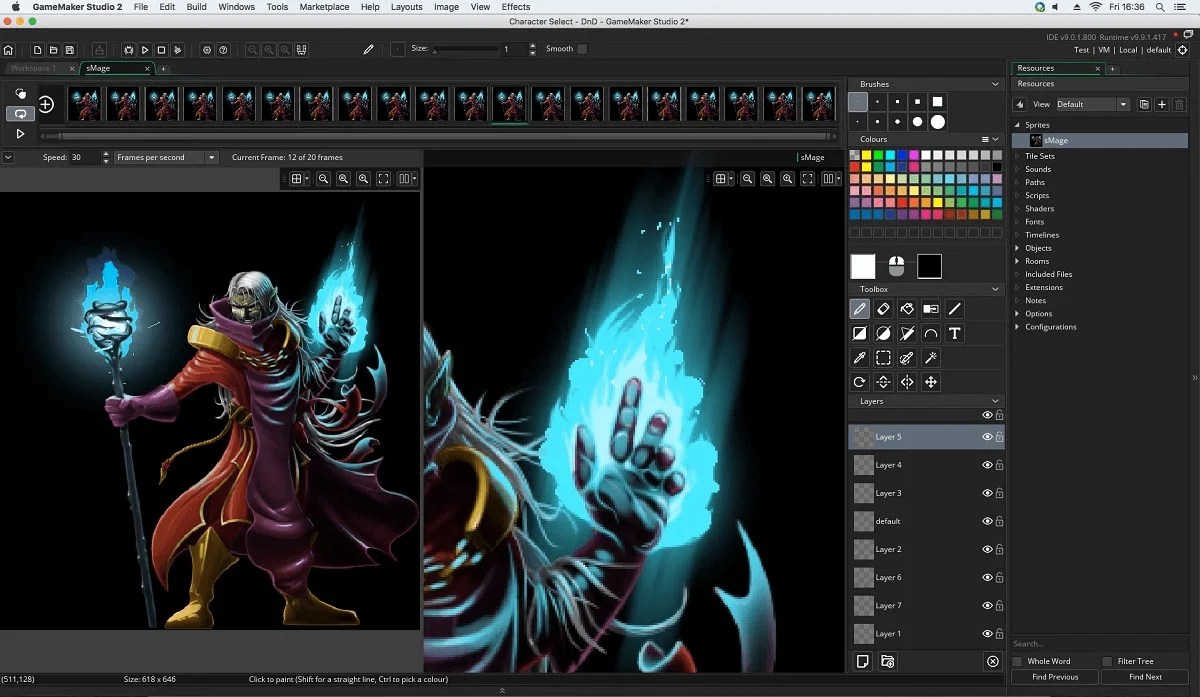The height and width of the screenshot is (697, 1200).
Task: Pick the Colour Picker eyedropper tool
Action: point(859,358)
